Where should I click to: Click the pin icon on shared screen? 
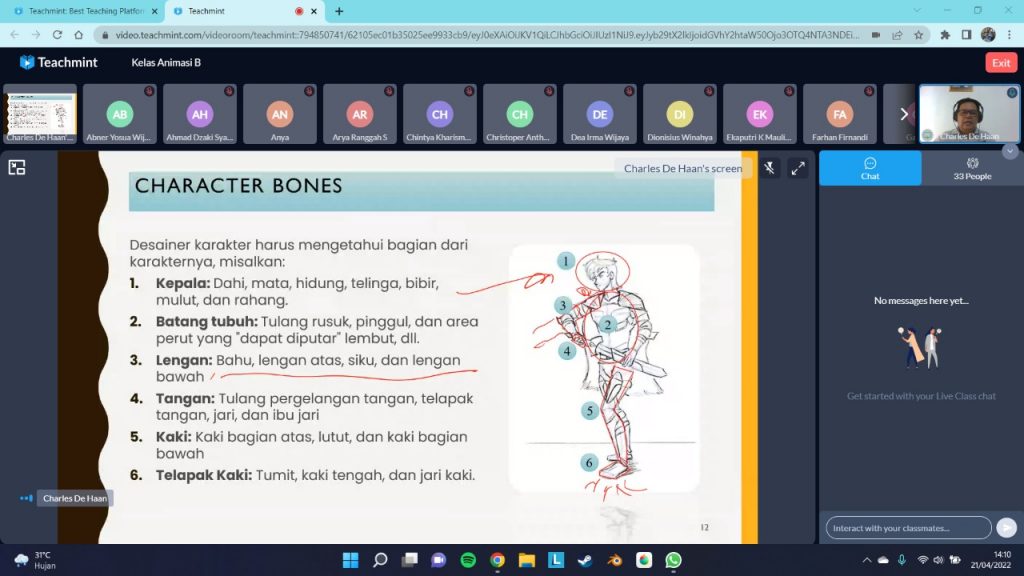click(x=769, y=169)
